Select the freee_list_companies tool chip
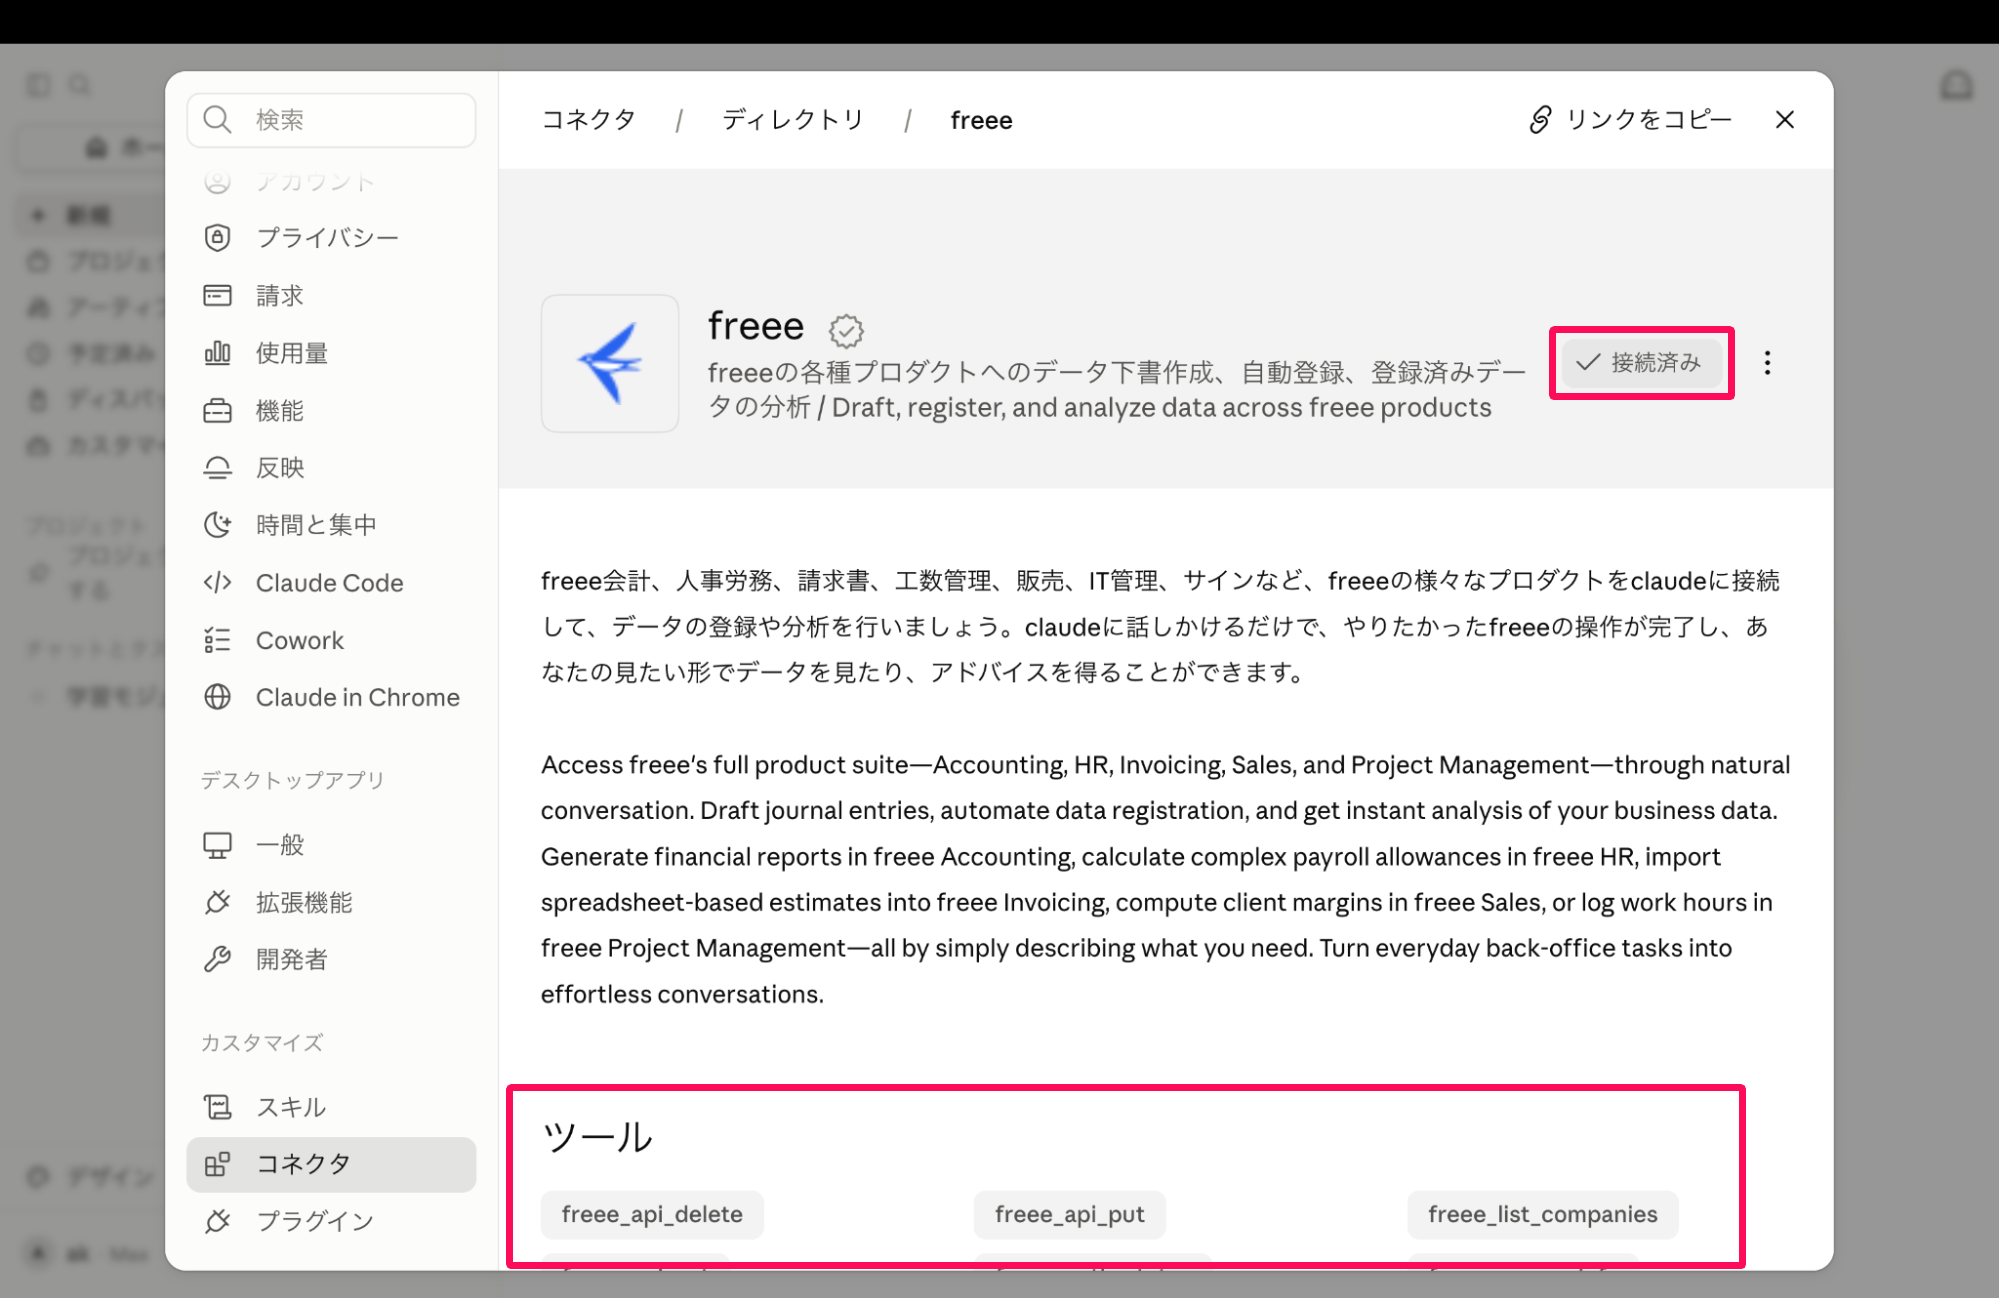Viewport: 1999px width, 1299px height. pos(1542,1214)
